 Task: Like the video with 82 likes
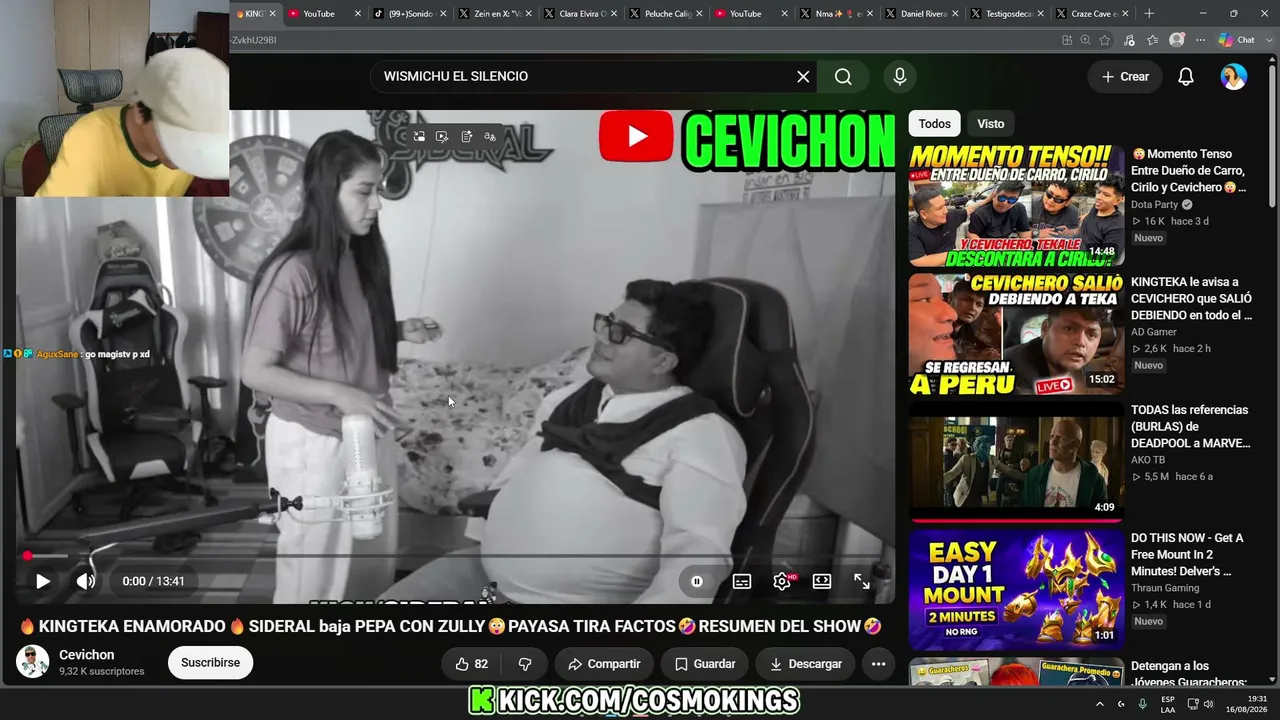[471, 664]
